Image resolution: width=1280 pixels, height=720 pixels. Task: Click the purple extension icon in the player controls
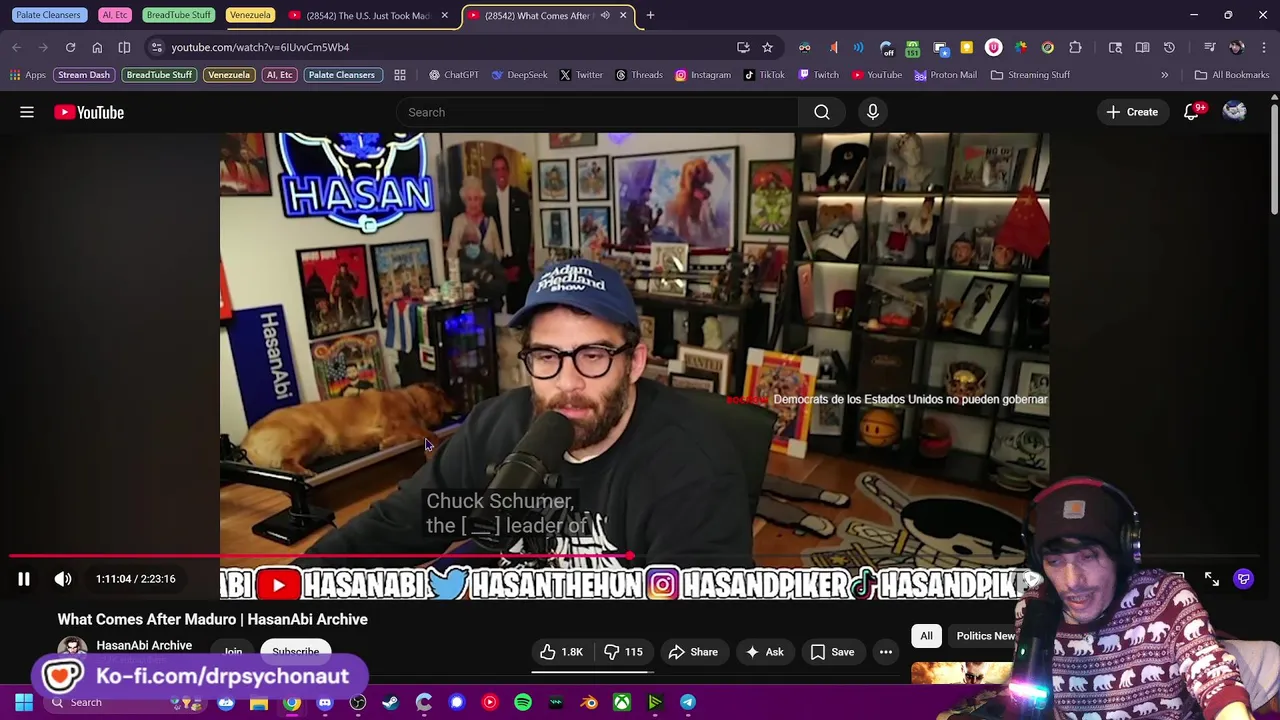click(x=1244, y=579)
